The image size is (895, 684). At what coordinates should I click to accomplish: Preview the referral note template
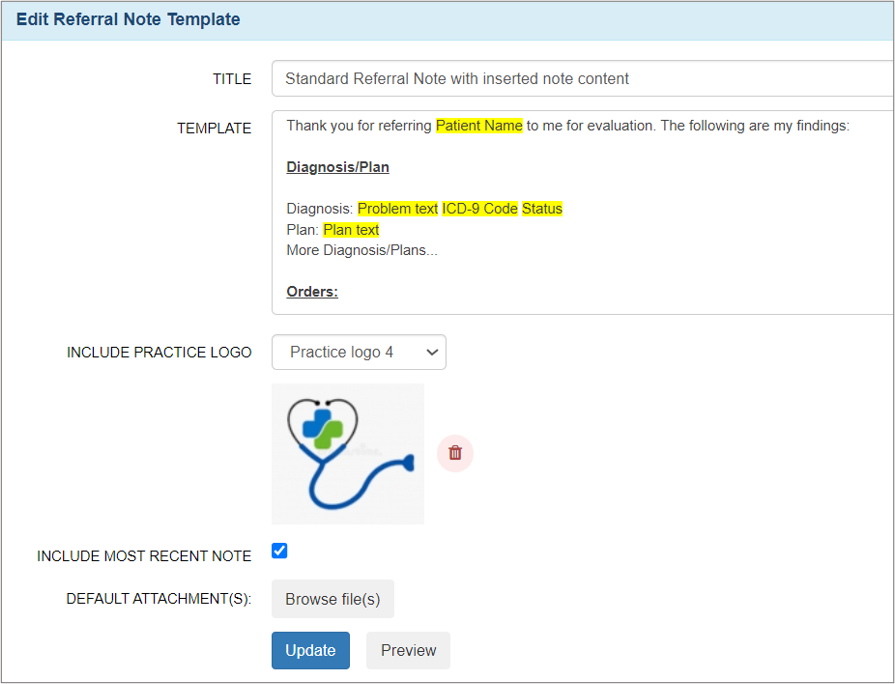(x=408, y=650)
